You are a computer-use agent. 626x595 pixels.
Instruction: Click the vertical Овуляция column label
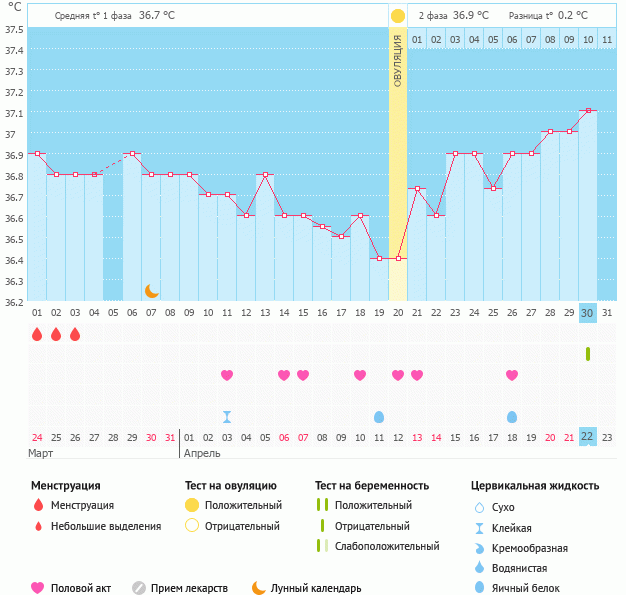click(398, 60)
